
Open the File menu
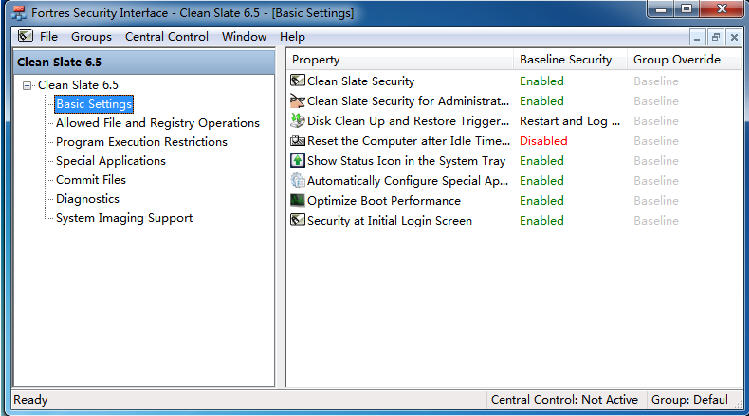click(49, 37)
